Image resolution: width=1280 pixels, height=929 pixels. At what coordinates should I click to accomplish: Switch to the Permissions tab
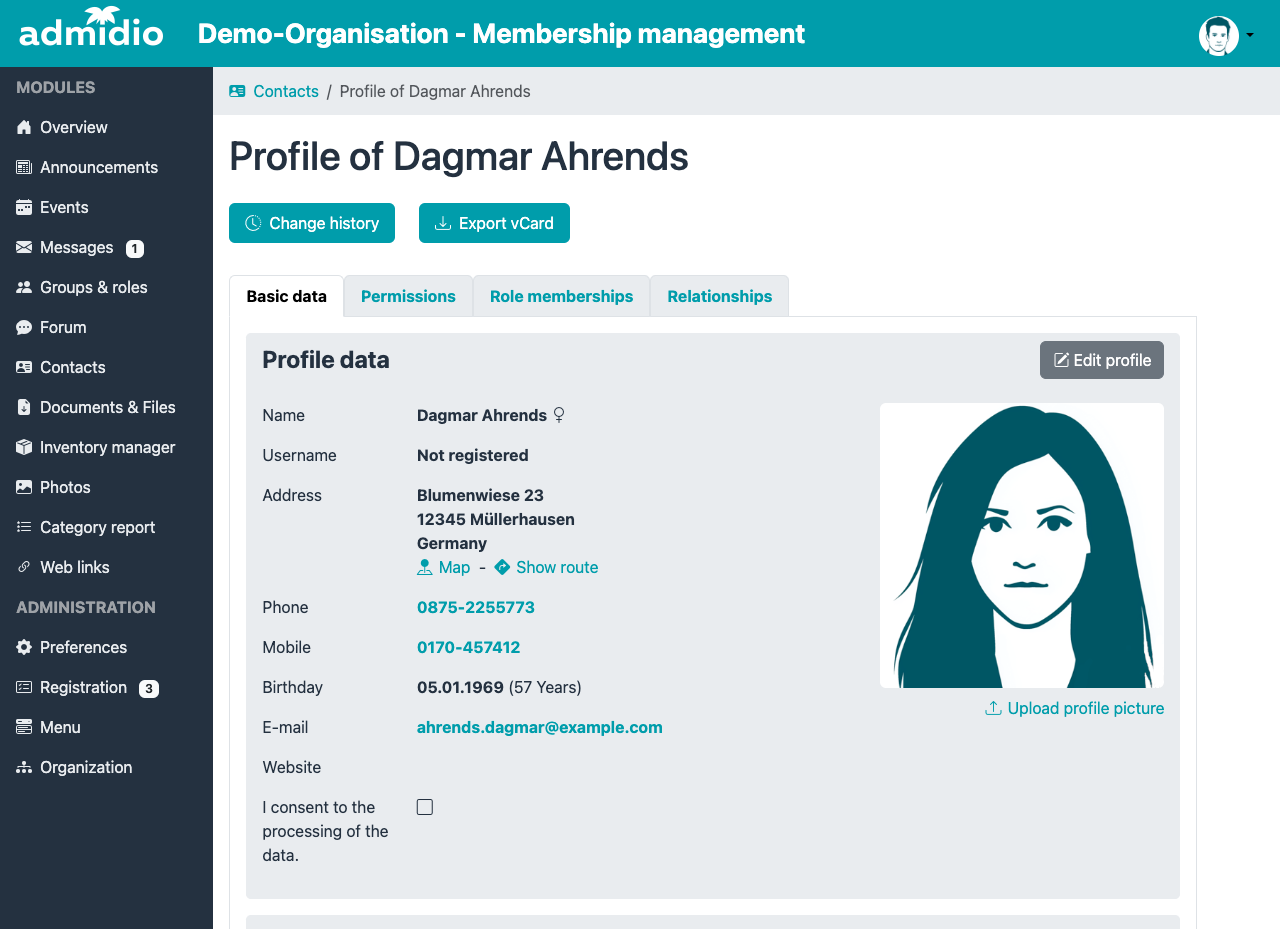click(408, 296)
